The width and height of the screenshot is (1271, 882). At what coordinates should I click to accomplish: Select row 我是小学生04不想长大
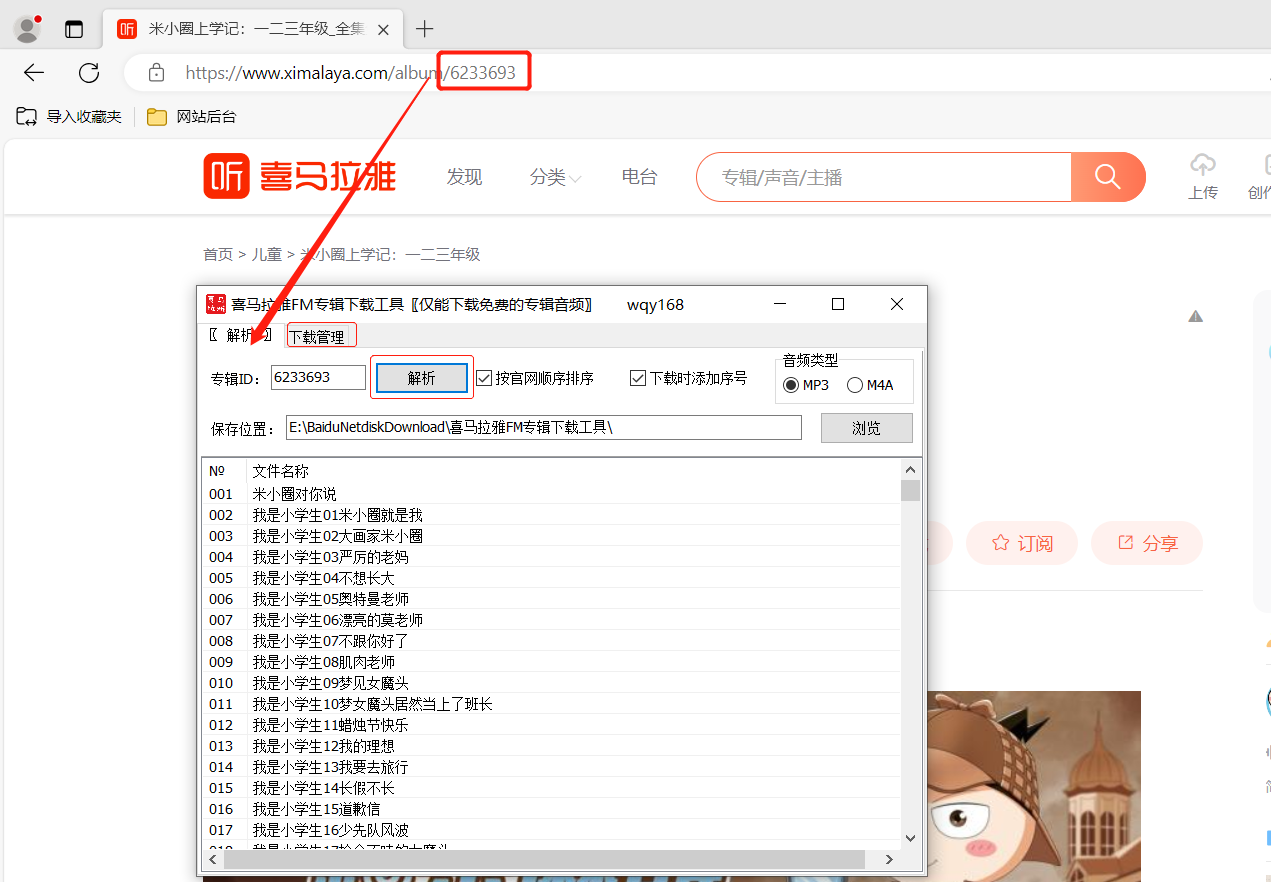point(551,578)
